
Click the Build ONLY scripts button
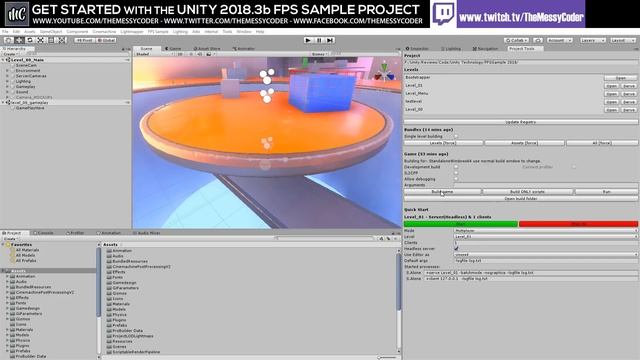click(x=527, y=191)
